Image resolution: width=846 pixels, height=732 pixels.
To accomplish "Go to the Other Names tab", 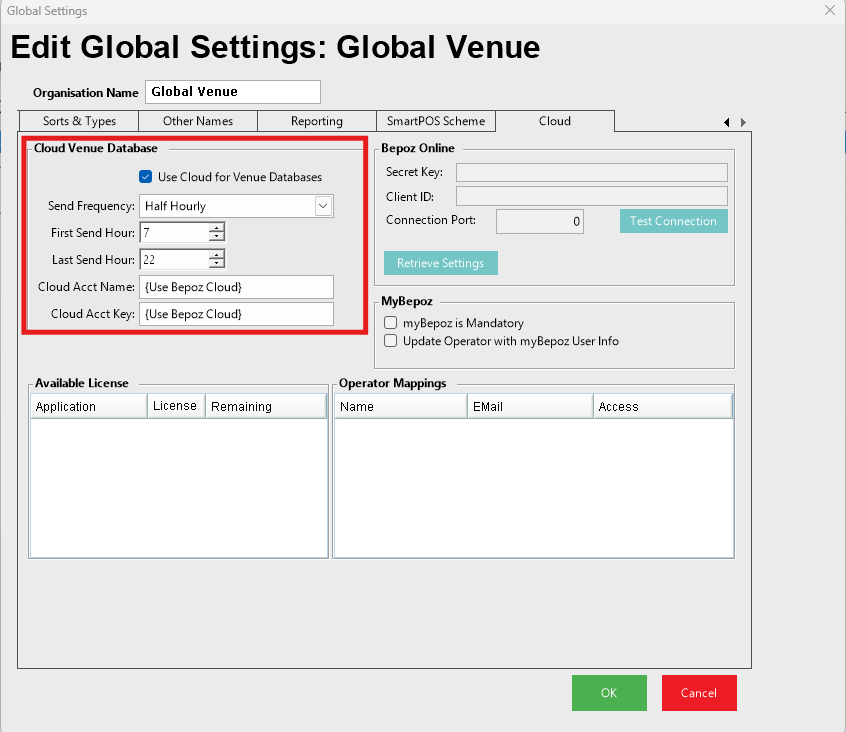I will pos(198,121).
